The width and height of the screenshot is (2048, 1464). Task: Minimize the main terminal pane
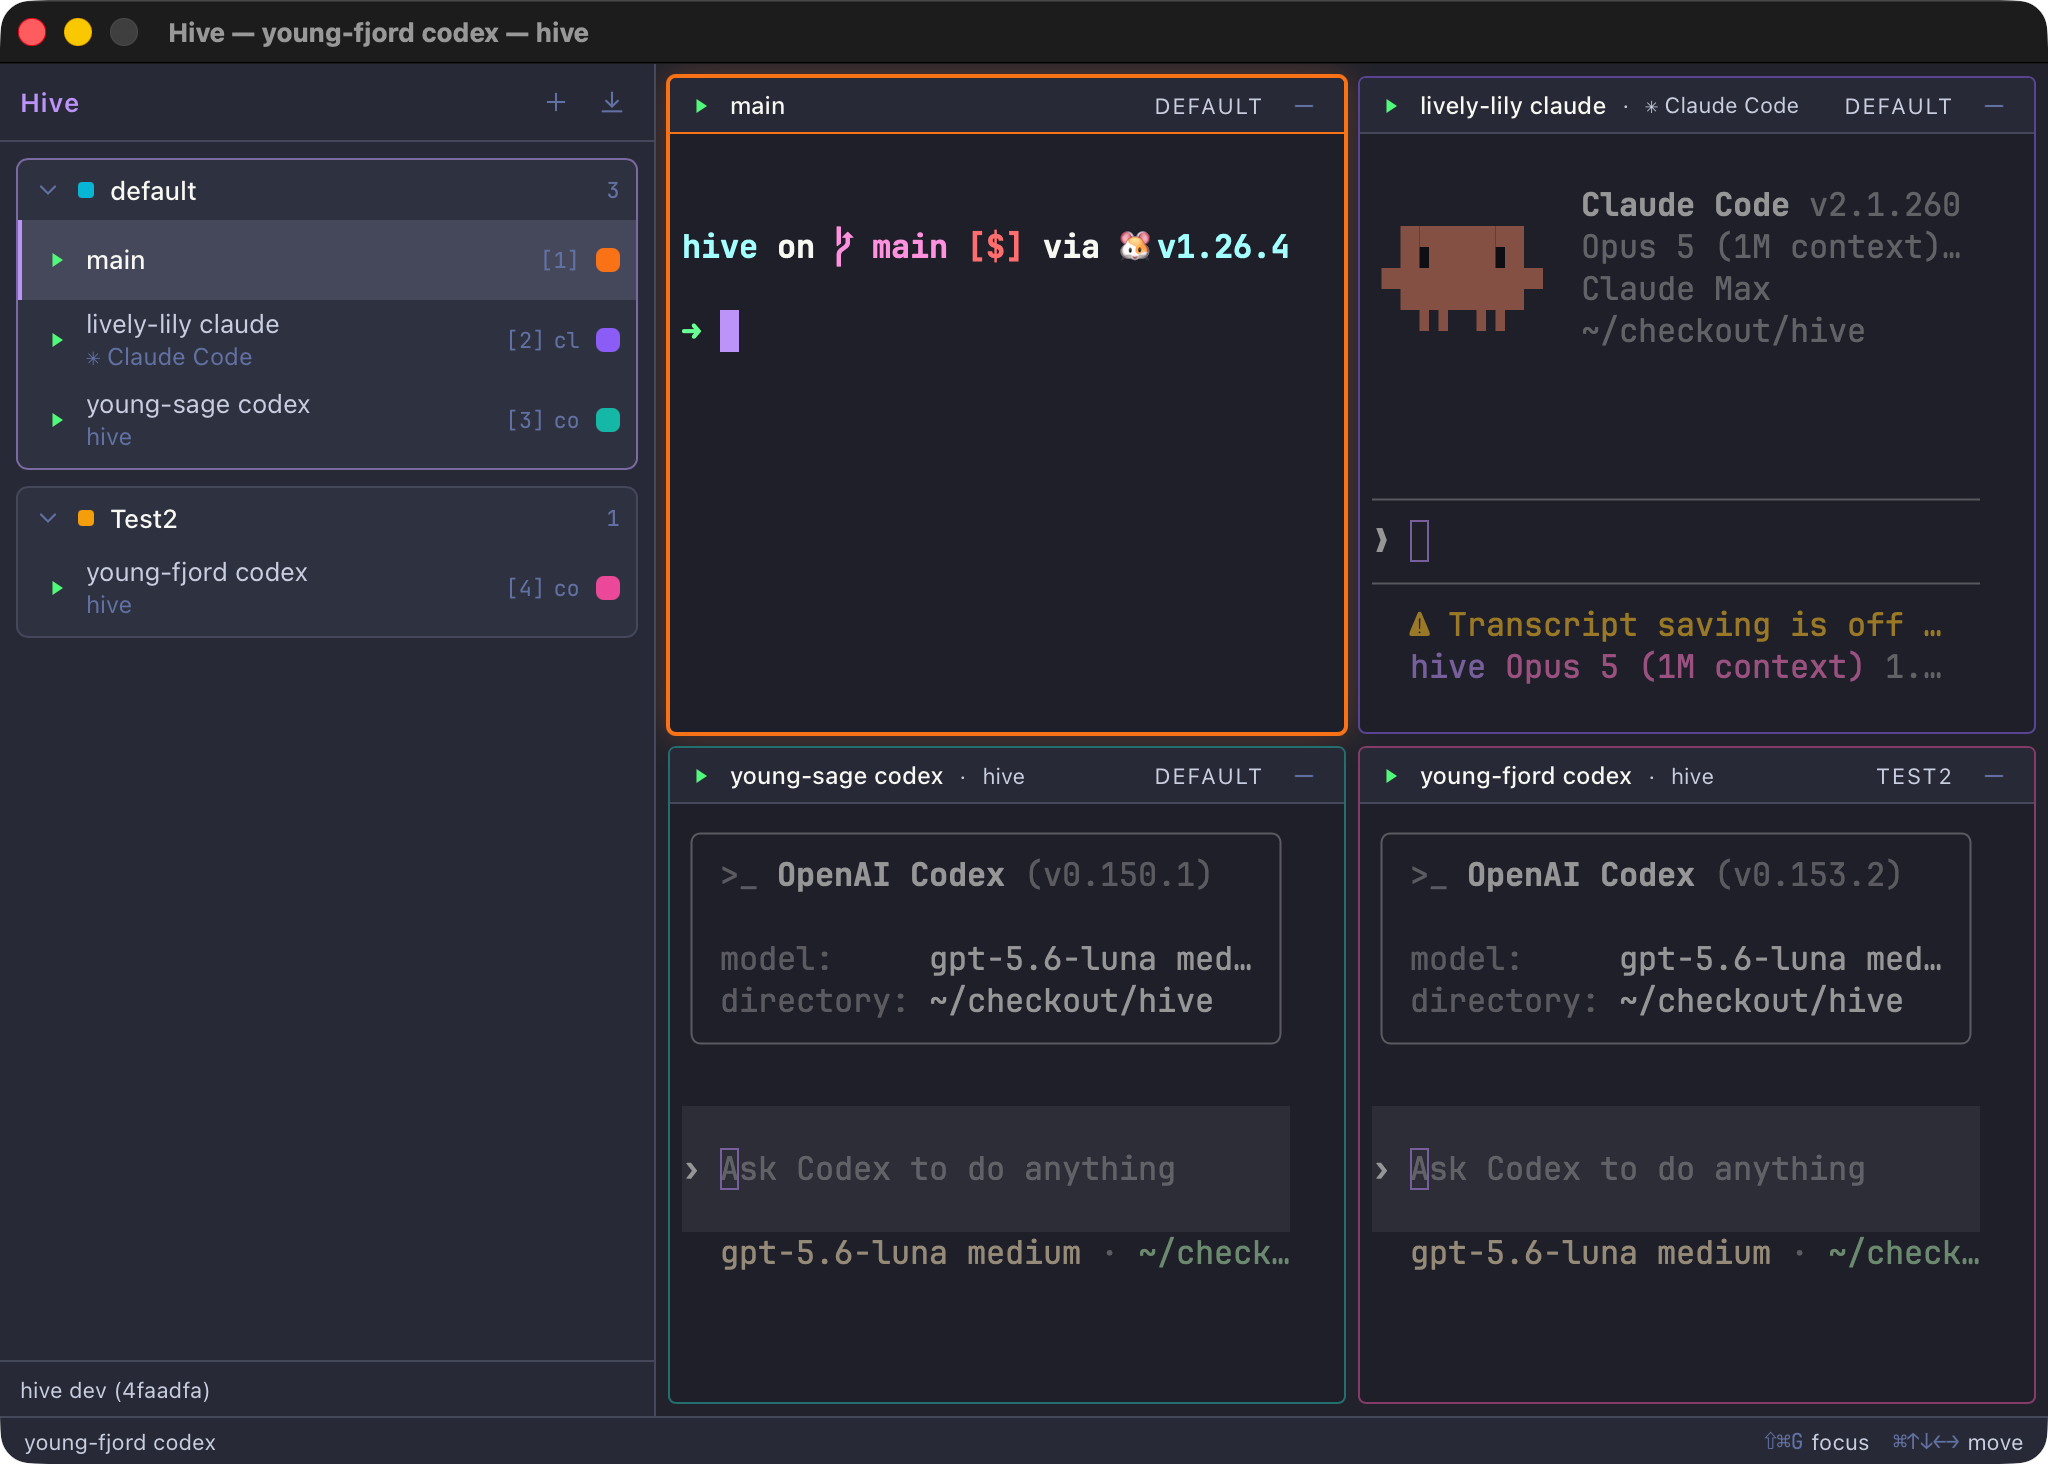coord(1304,106)
